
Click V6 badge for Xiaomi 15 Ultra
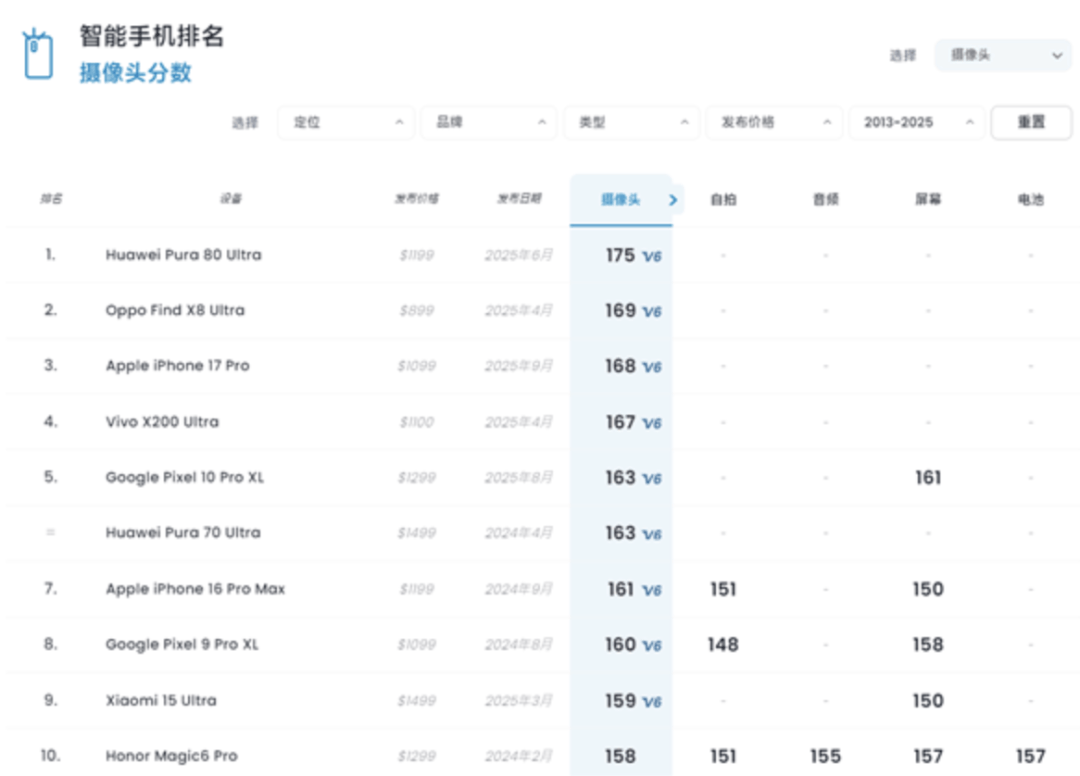652,702
